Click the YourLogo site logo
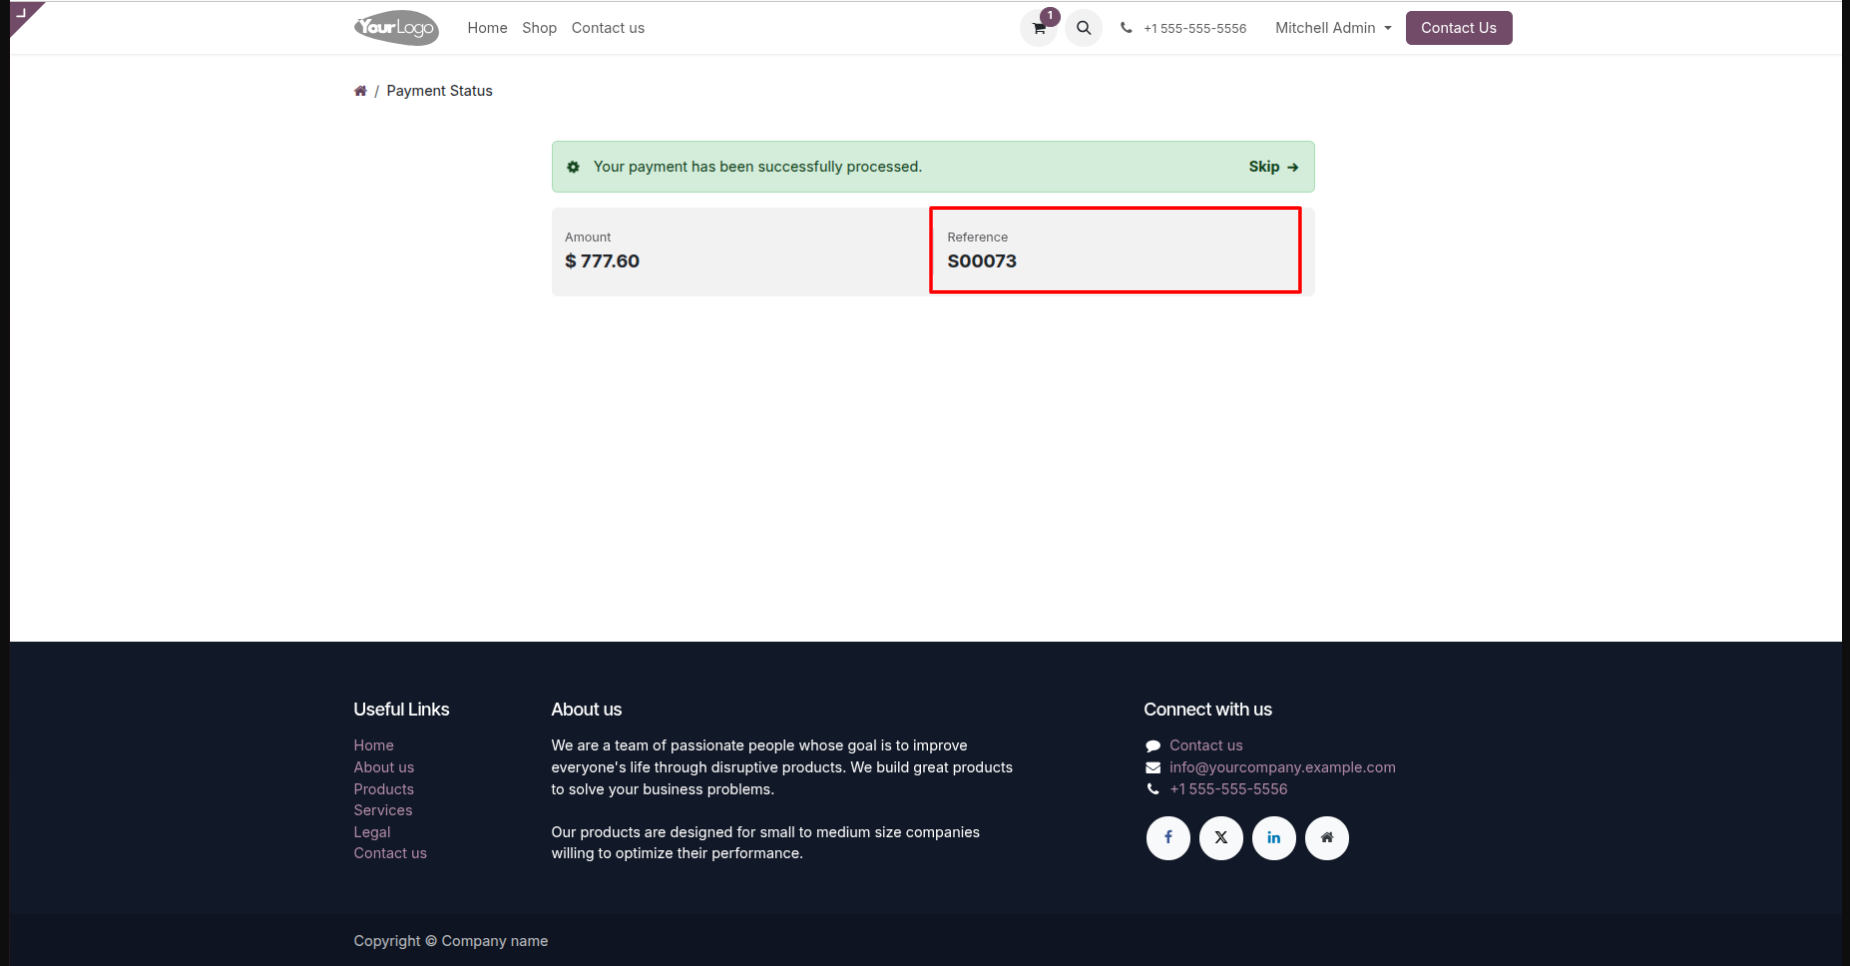This screenshot has width=1850, height=966. (x=396, y=28)
